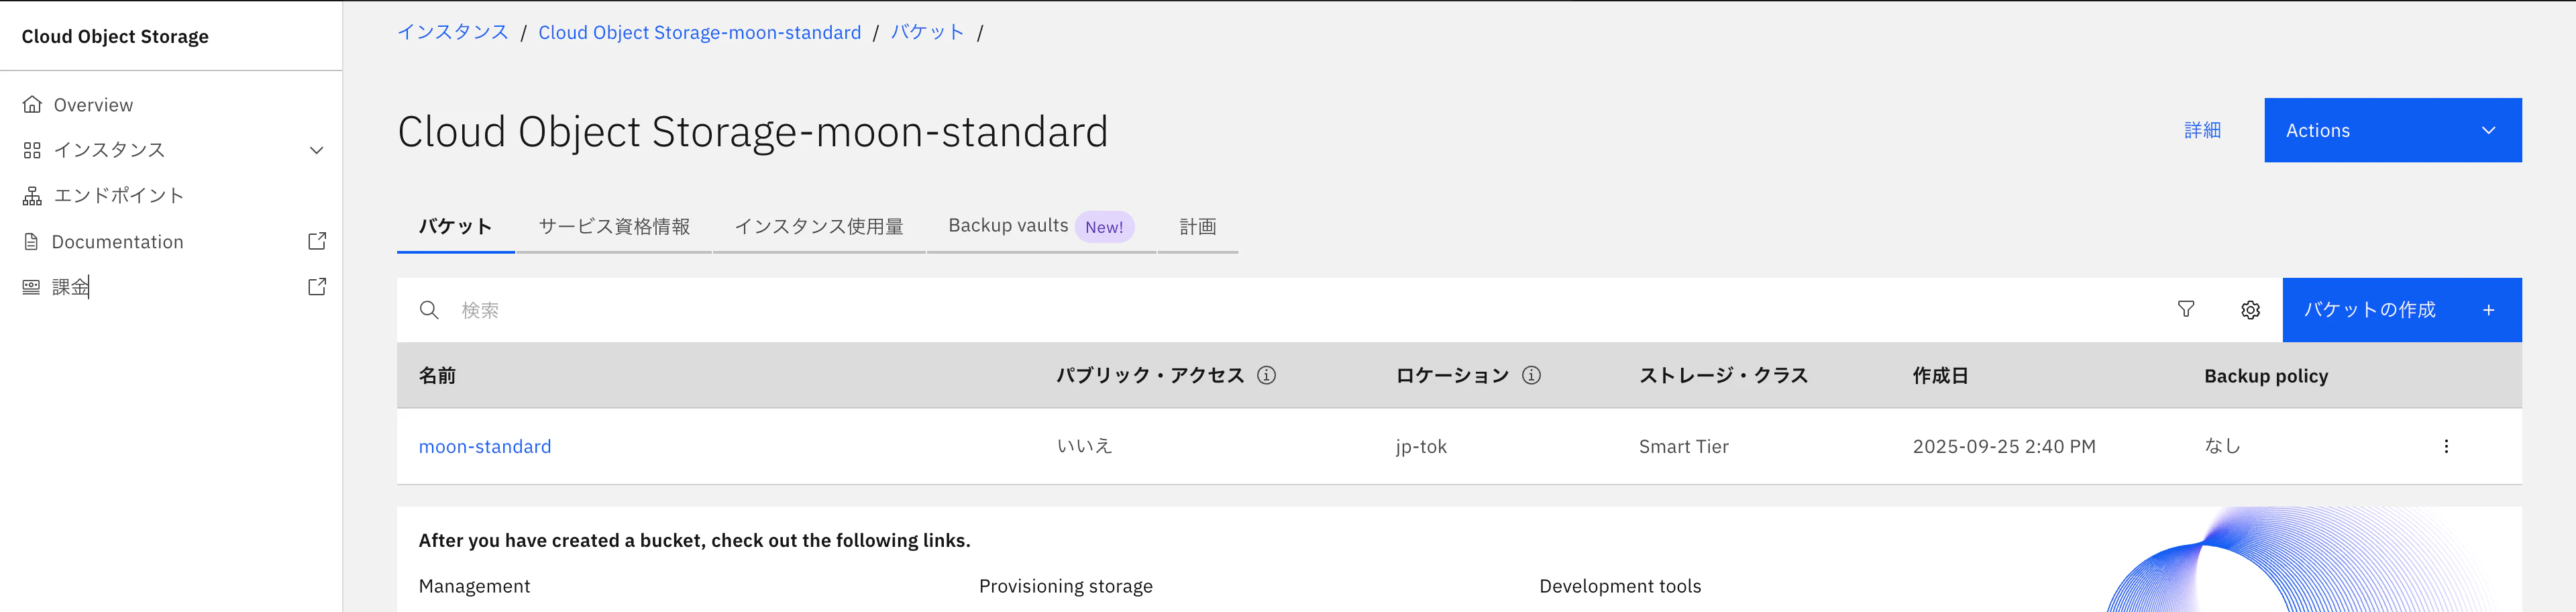The width and height of the screenshot is (2576, 612).
Task: Go to Cloud Object Storage-moon-standard breadcrumb
Action: 699,32
